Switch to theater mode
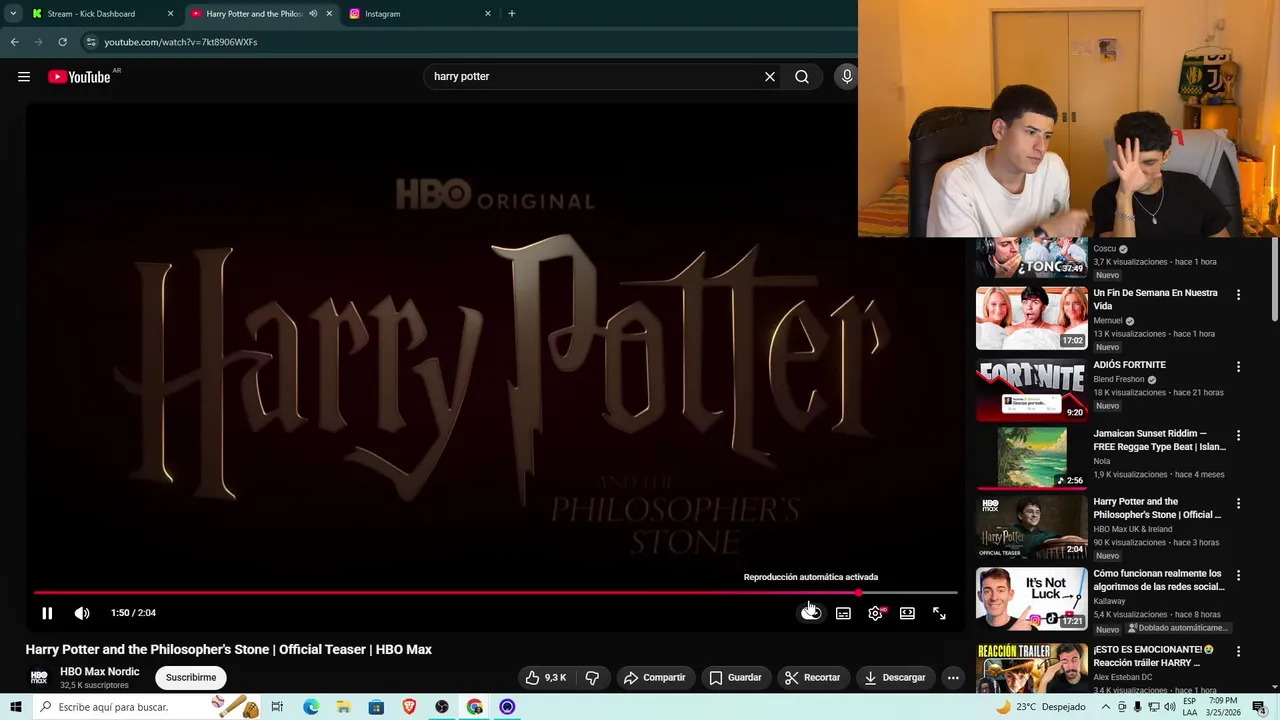This screenshot has width=1280, height=720. click(907, 613)
